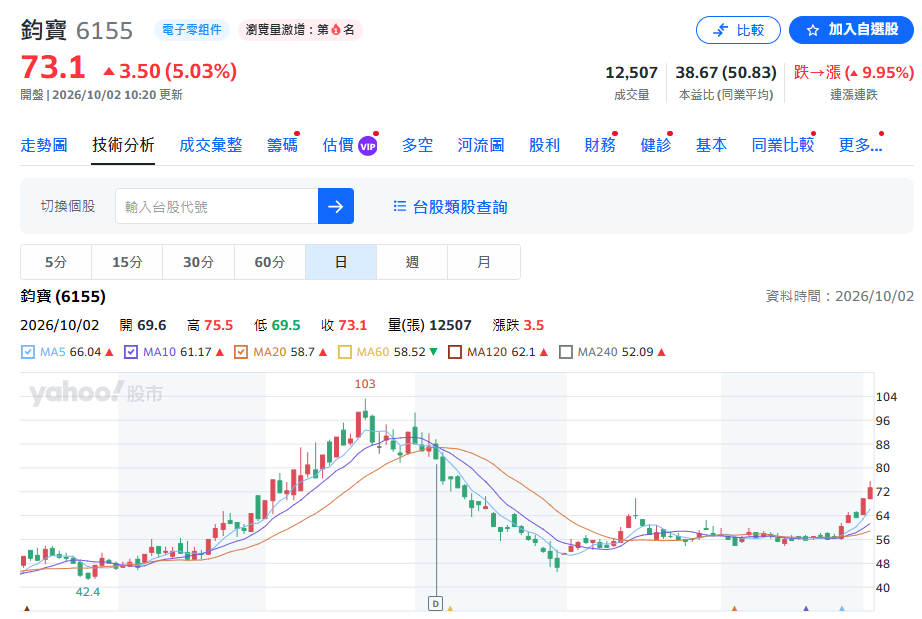
Task: Switch to the 走勢圖 tab
Action: click(44, 145)
